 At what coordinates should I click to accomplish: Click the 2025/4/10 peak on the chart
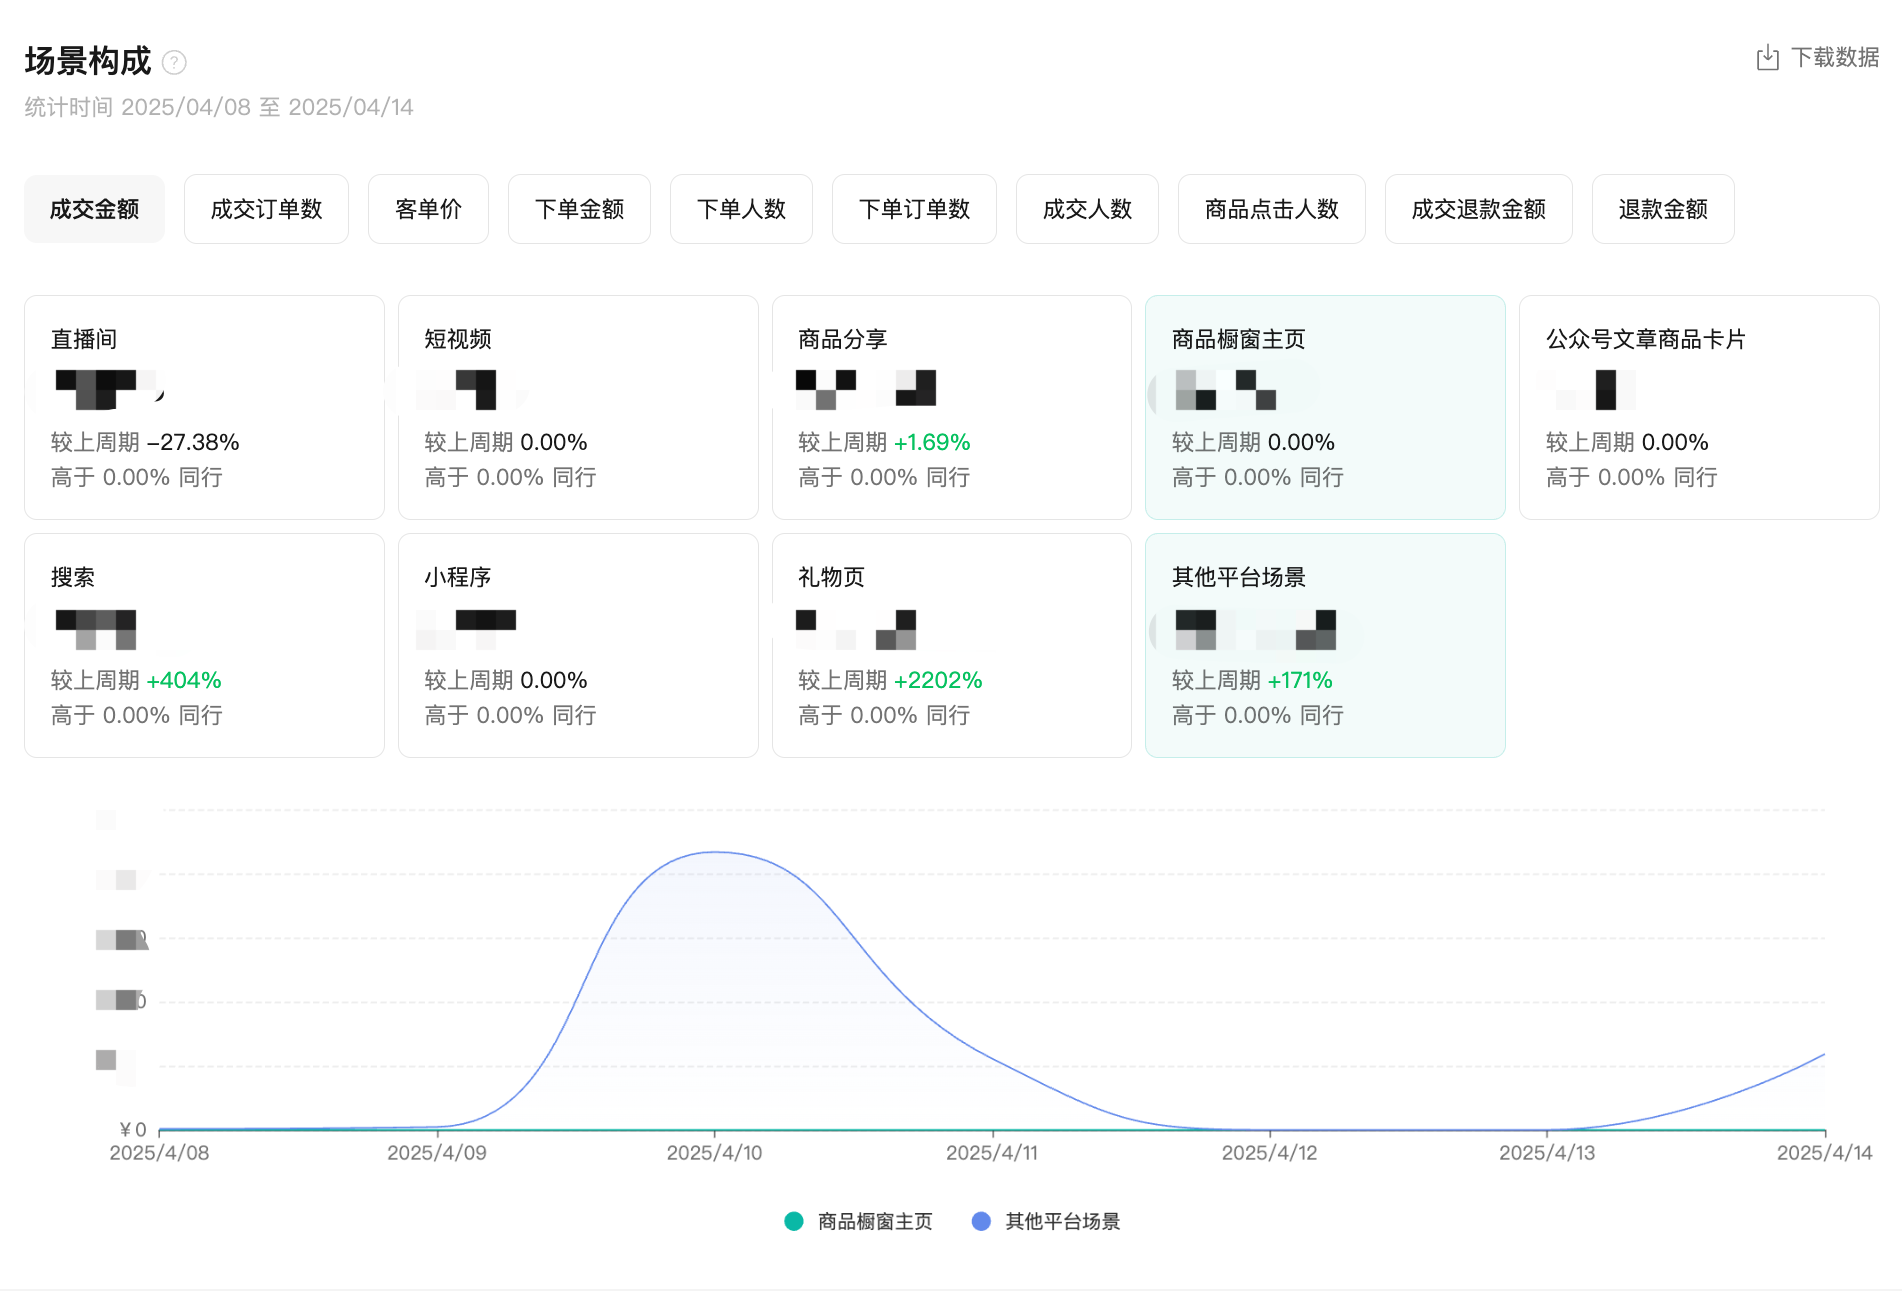point(715,852)
